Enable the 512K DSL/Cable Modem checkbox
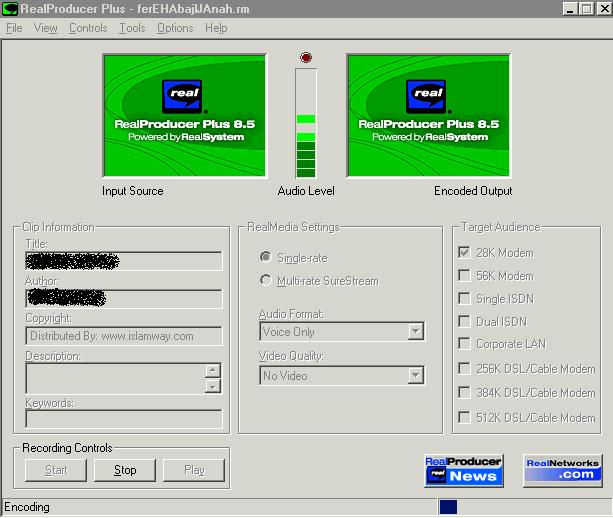Image resolution: width=613 pixels, height=518 pixels. tap(464, 417)
